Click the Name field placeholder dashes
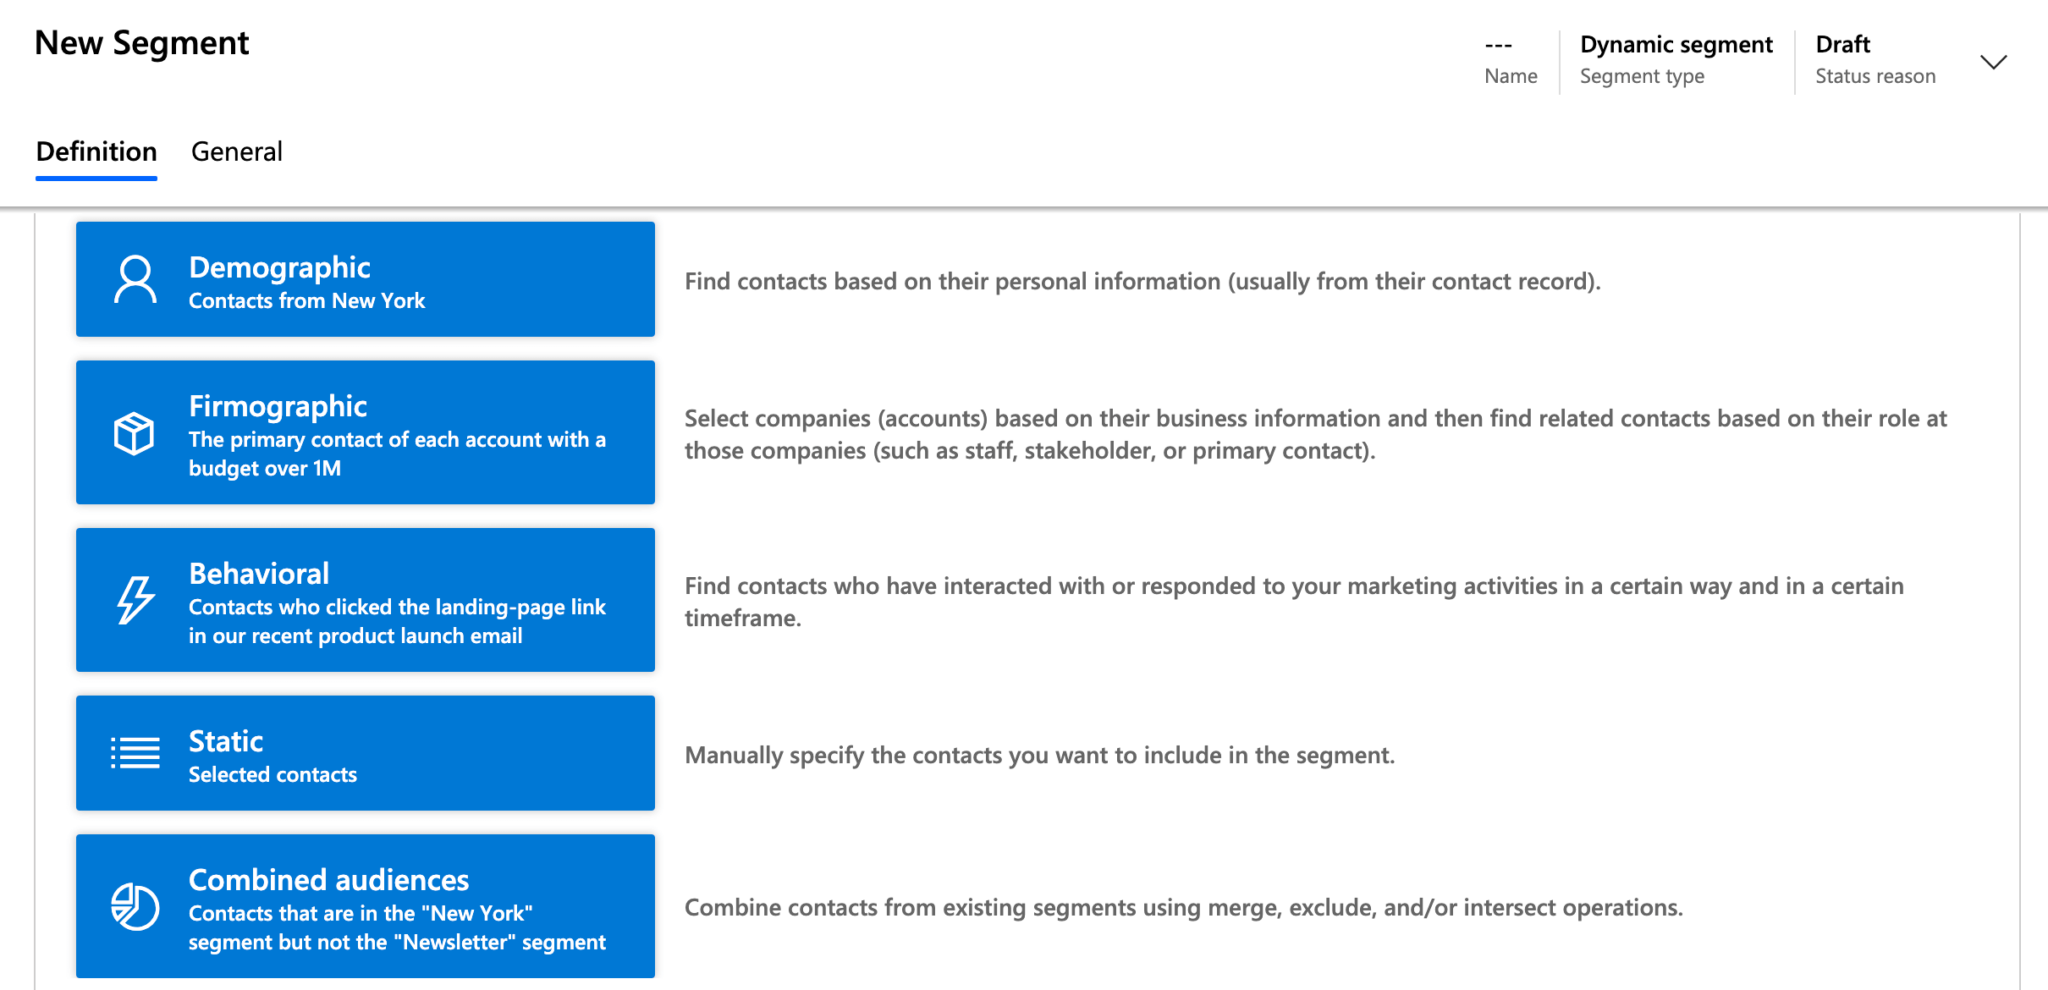The image size is (2048, 990). tap(1498, 45)
